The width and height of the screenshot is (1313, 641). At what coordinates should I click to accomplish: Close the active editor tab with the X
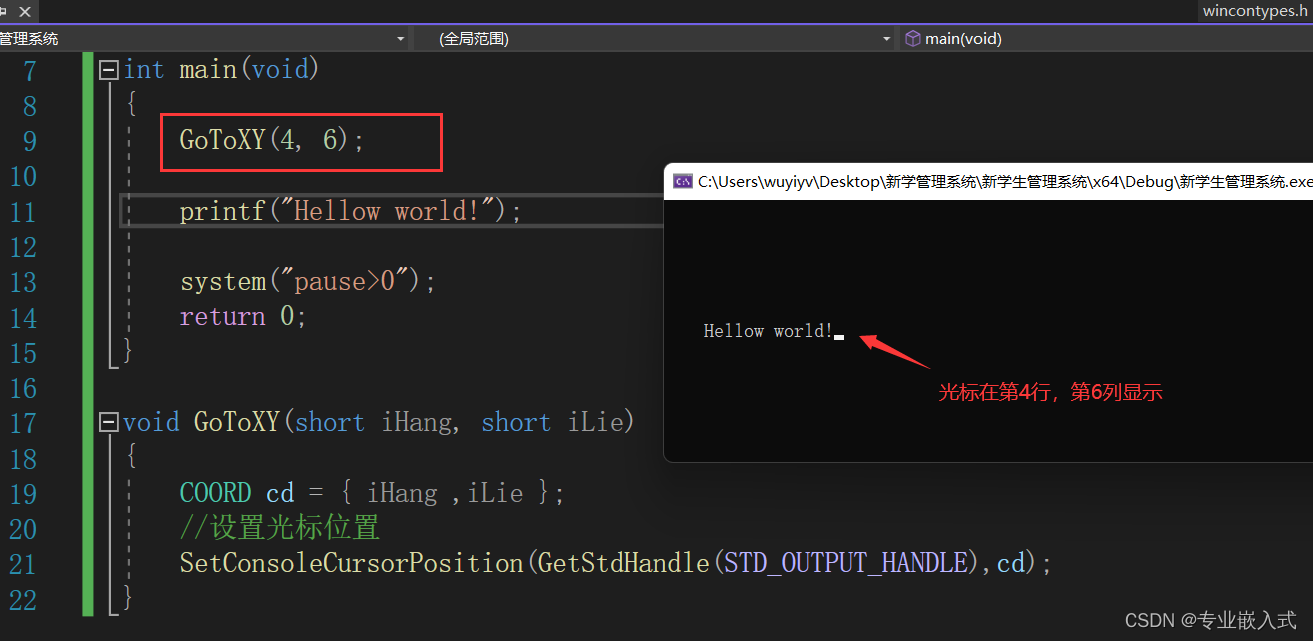(24, 12)
